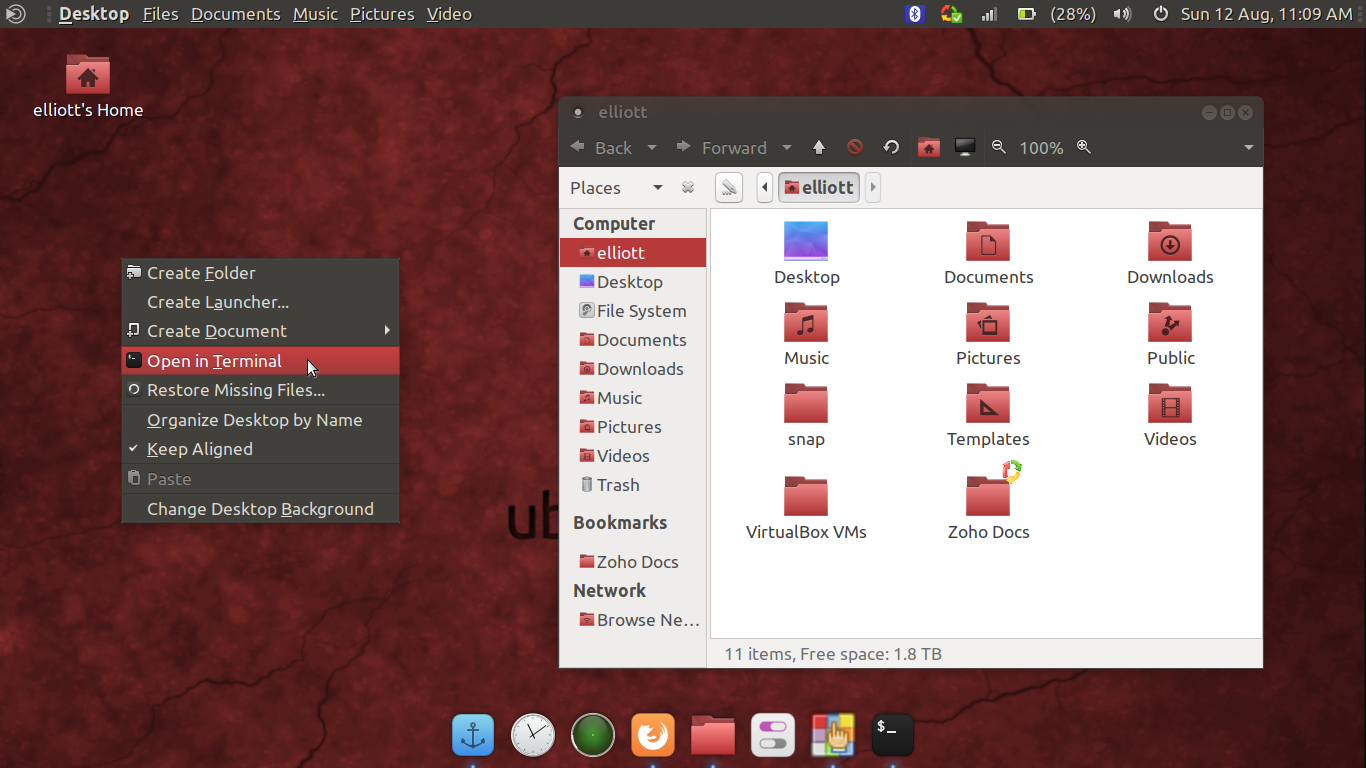
Task: Select the elliott path bar button
Action: 819,187
